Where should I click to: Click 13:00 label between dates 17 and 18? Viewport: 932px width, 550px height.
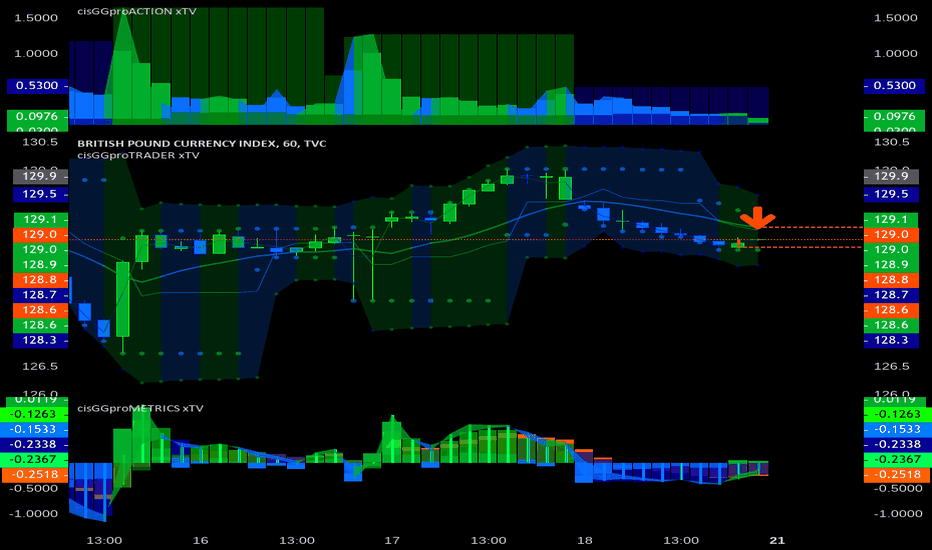pyautogui.click(x=489, y=540)
